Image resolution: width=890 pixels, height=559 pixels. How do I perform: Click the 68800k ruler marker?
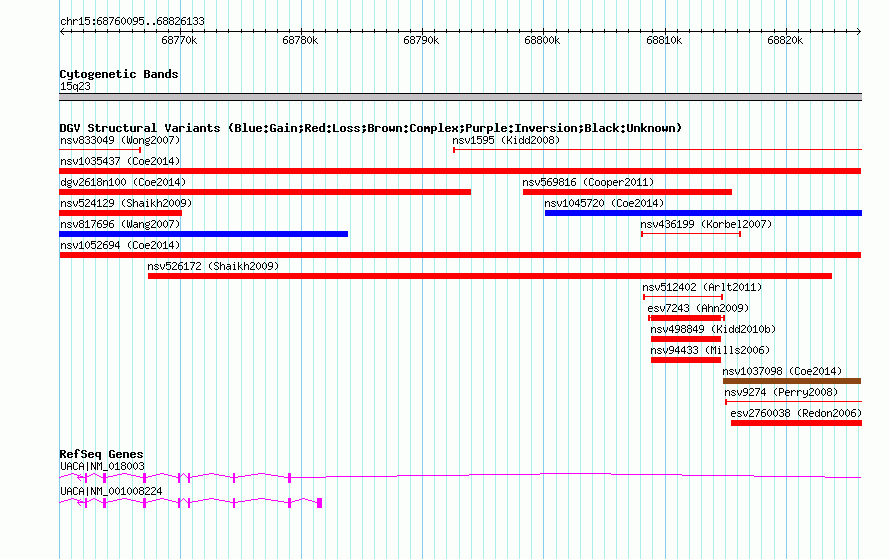click(542, 40)
